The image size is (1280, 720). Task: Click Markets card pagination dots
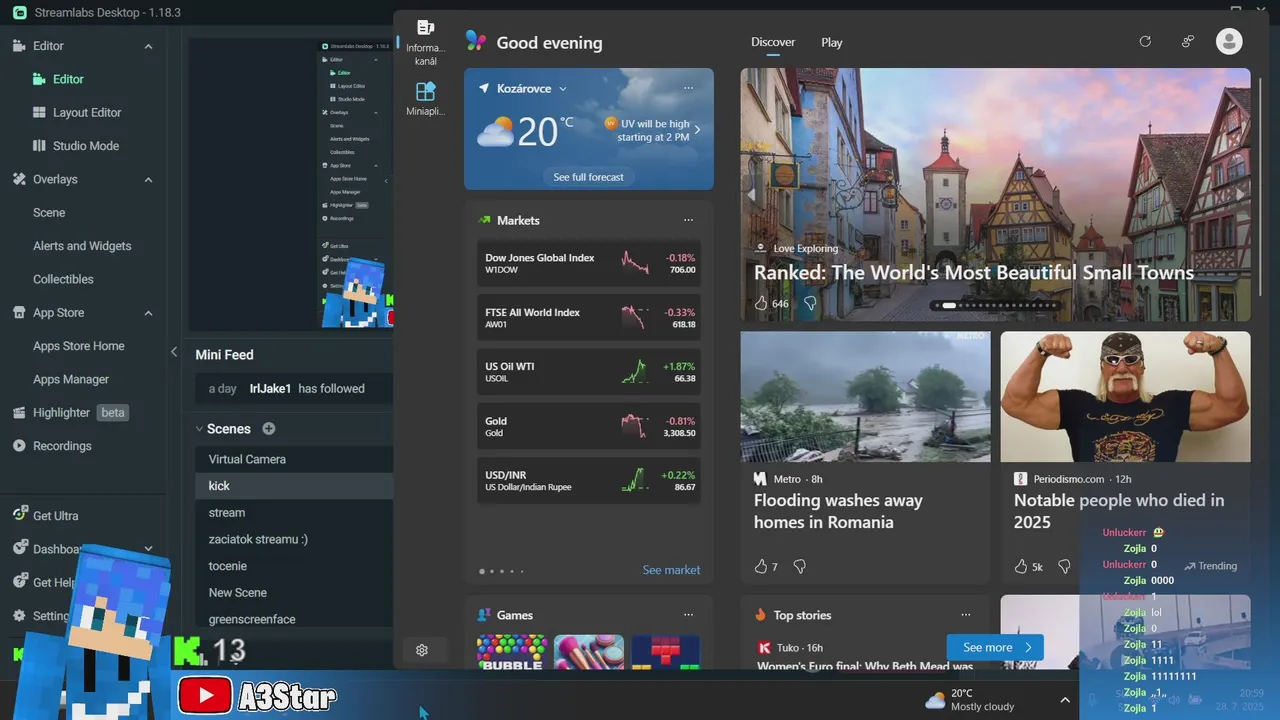click(x=501, y=572)
